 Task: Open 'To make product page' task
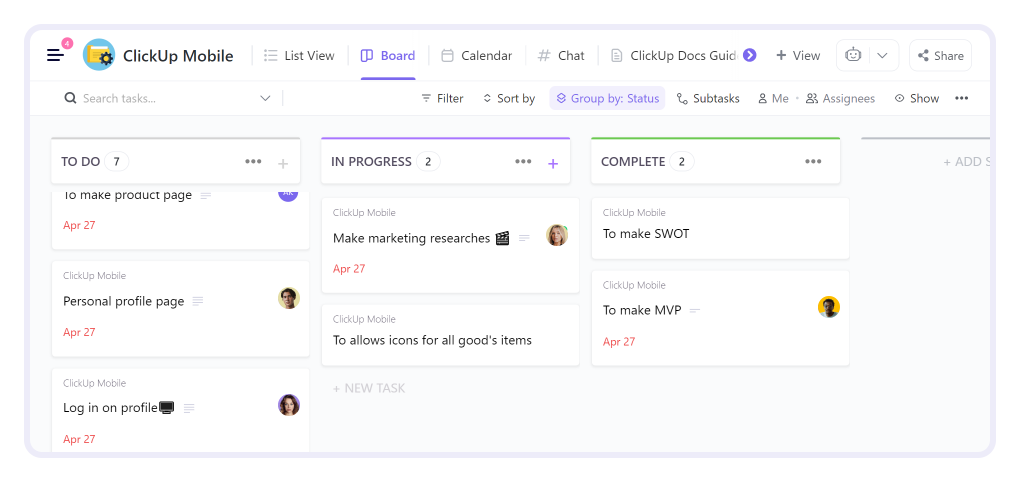128,195
